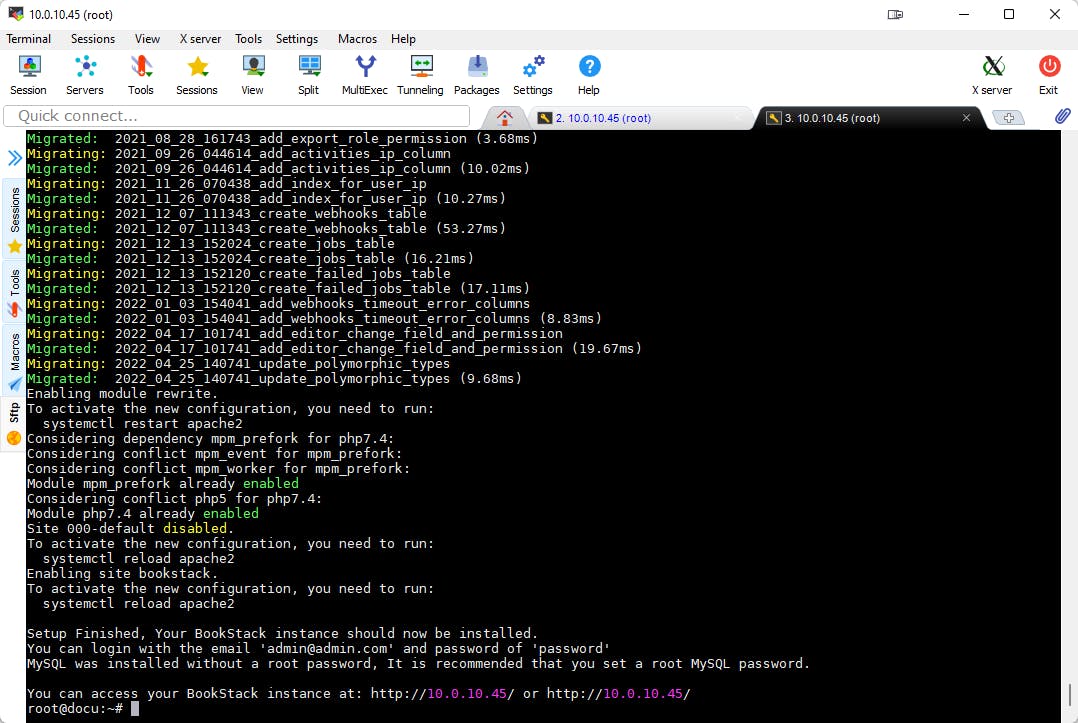Click Migrated create_webhooks_table (53.27ms) line
The width and height of the screenshot is (1078, 723).
(266, 228)
